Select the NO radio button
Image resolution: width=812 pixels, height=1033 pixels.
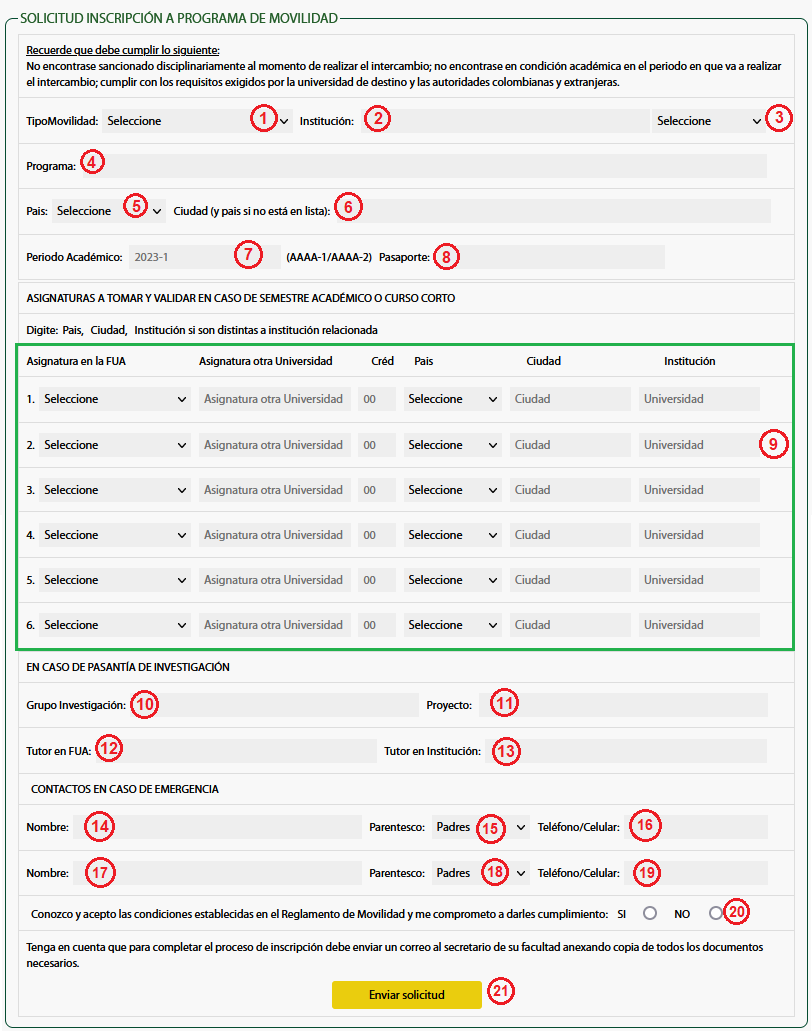715,913
